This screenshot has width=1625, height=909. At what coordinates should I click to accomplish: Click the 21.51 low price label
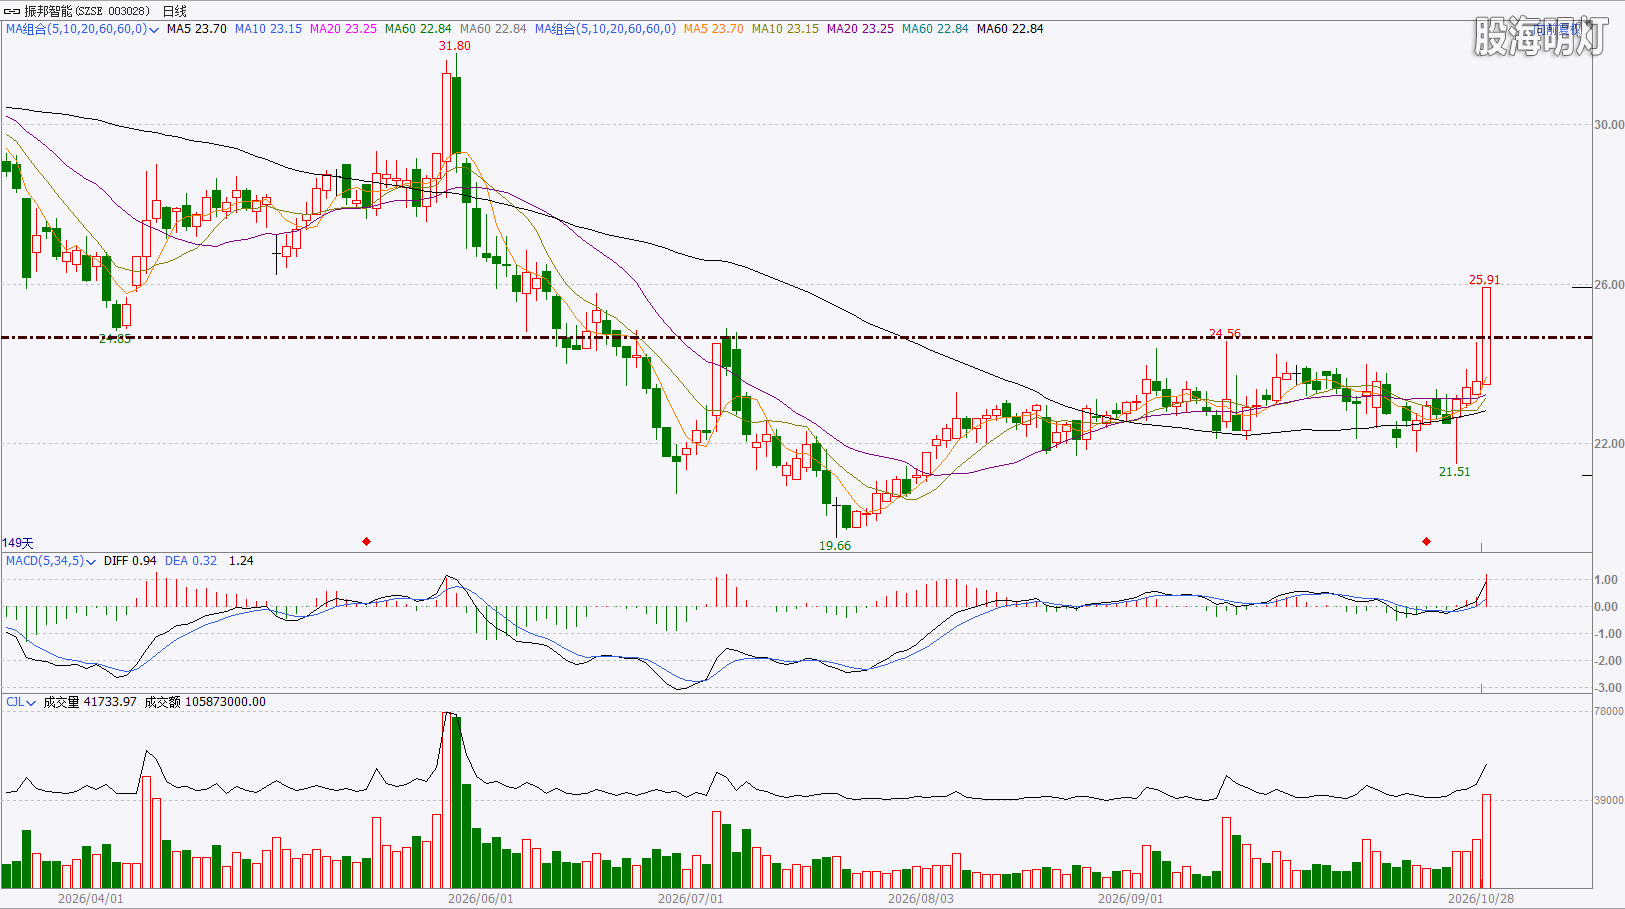point(1454,472)
